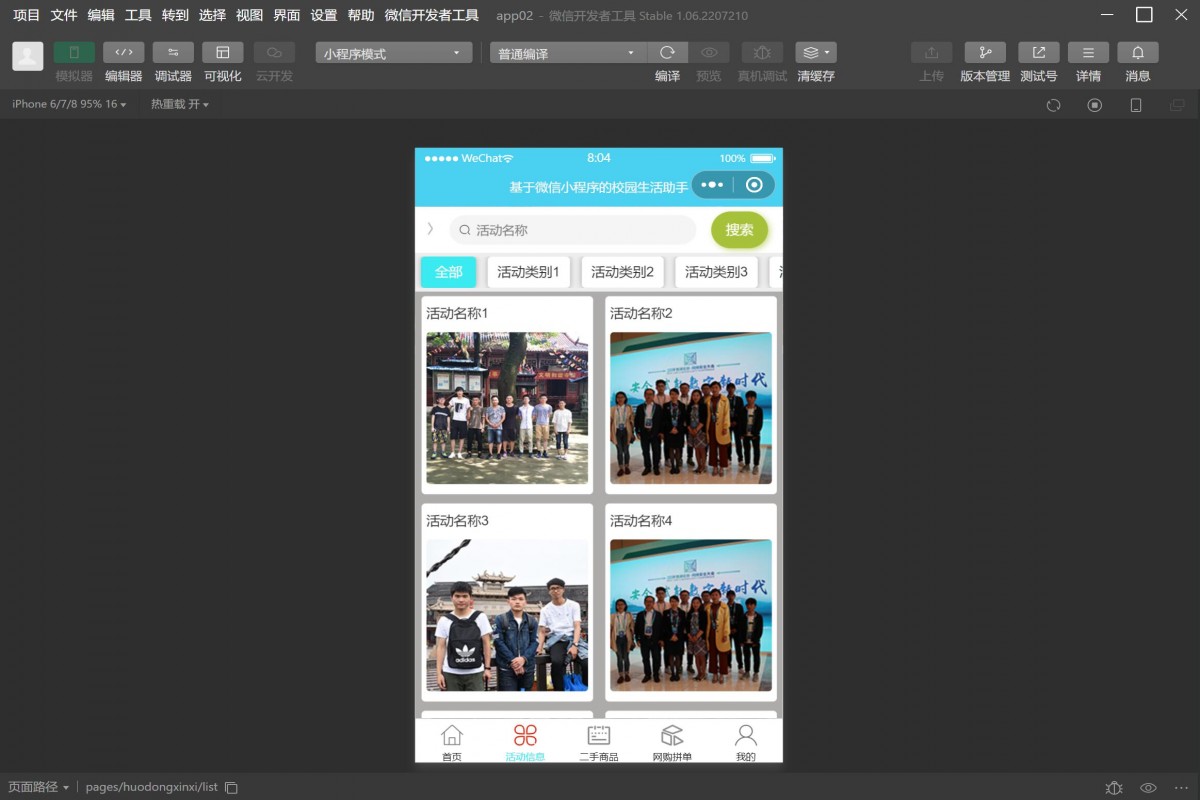Viewport: 1200px width, 800px height.
Task: Click the status bar more dots icon
Action: tap(1179, 788)
